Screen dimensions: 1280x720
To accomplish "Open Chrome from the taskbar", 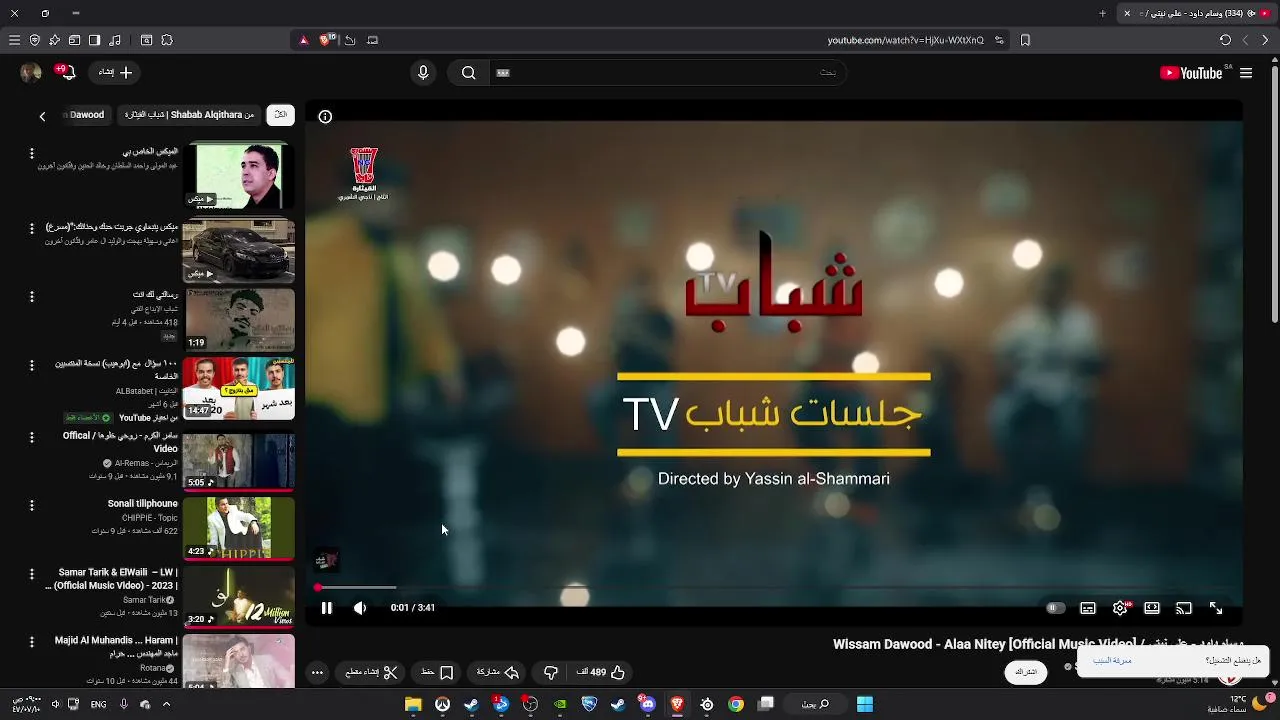I will (736, 704).
